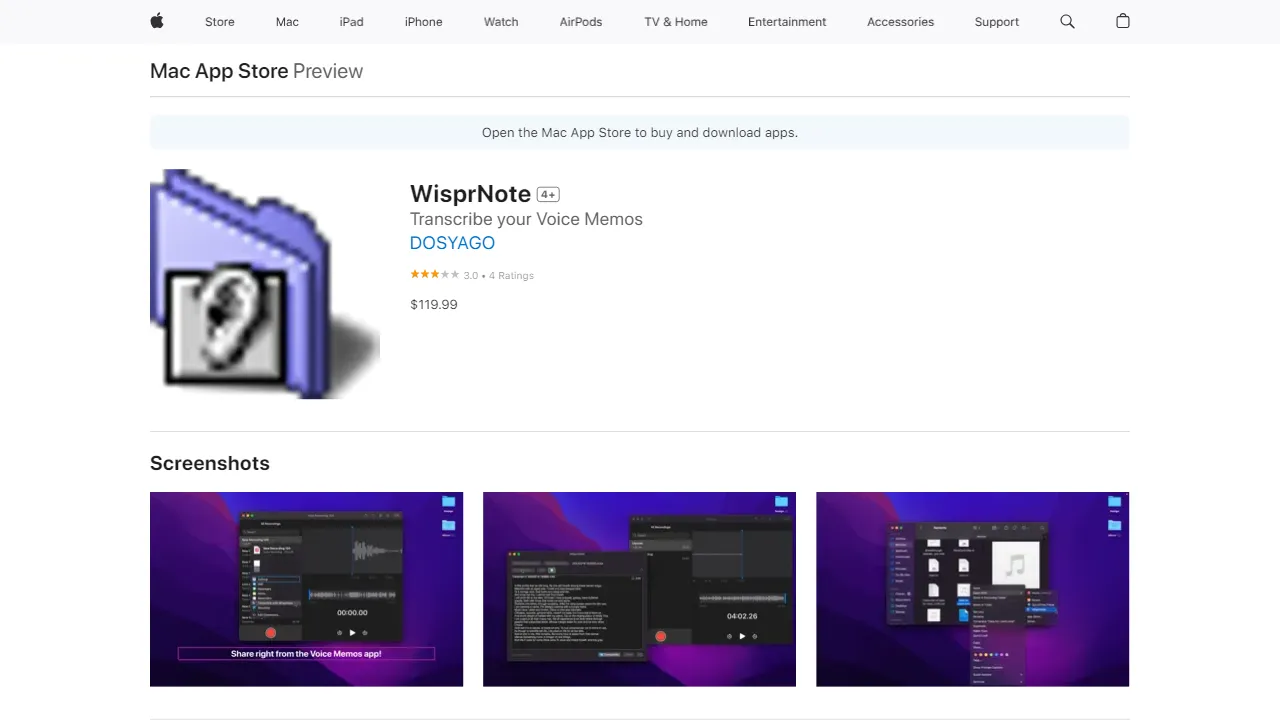Click the 3.0 • 4 Ratings text
Screen dimensions: 1280x720
coord(499,276)
